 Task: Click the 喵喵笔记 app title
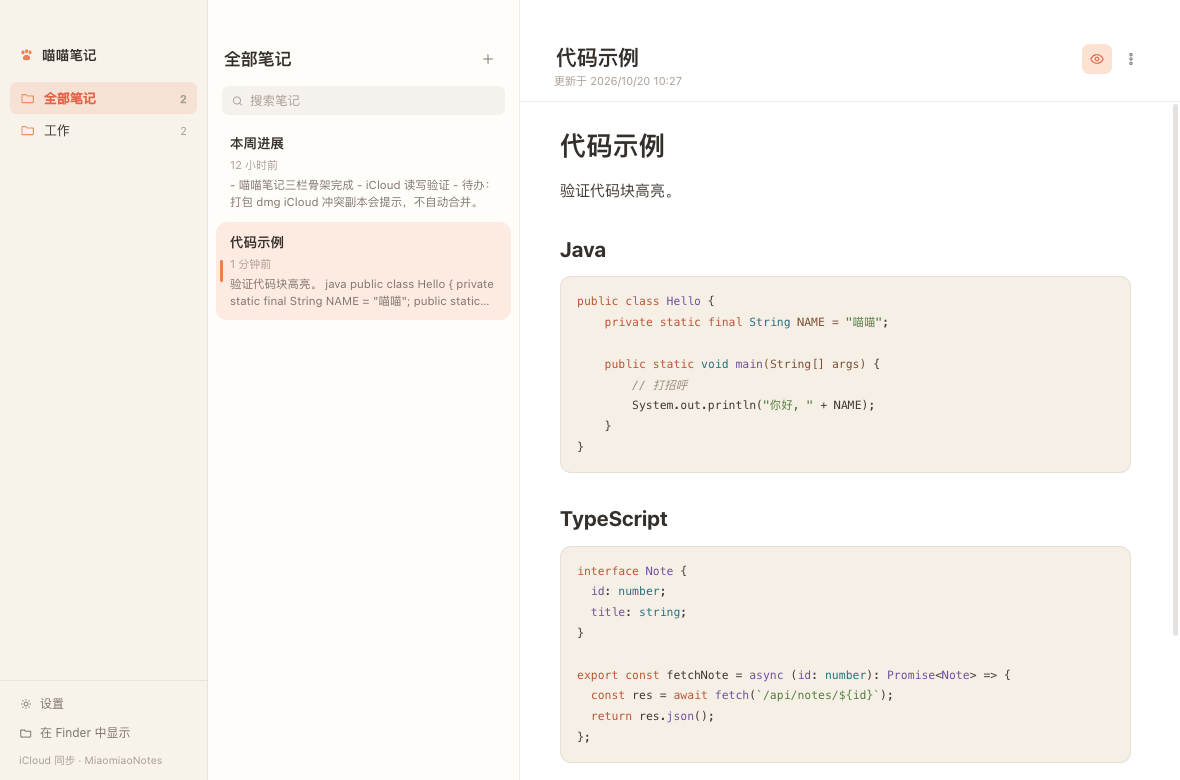69,55
